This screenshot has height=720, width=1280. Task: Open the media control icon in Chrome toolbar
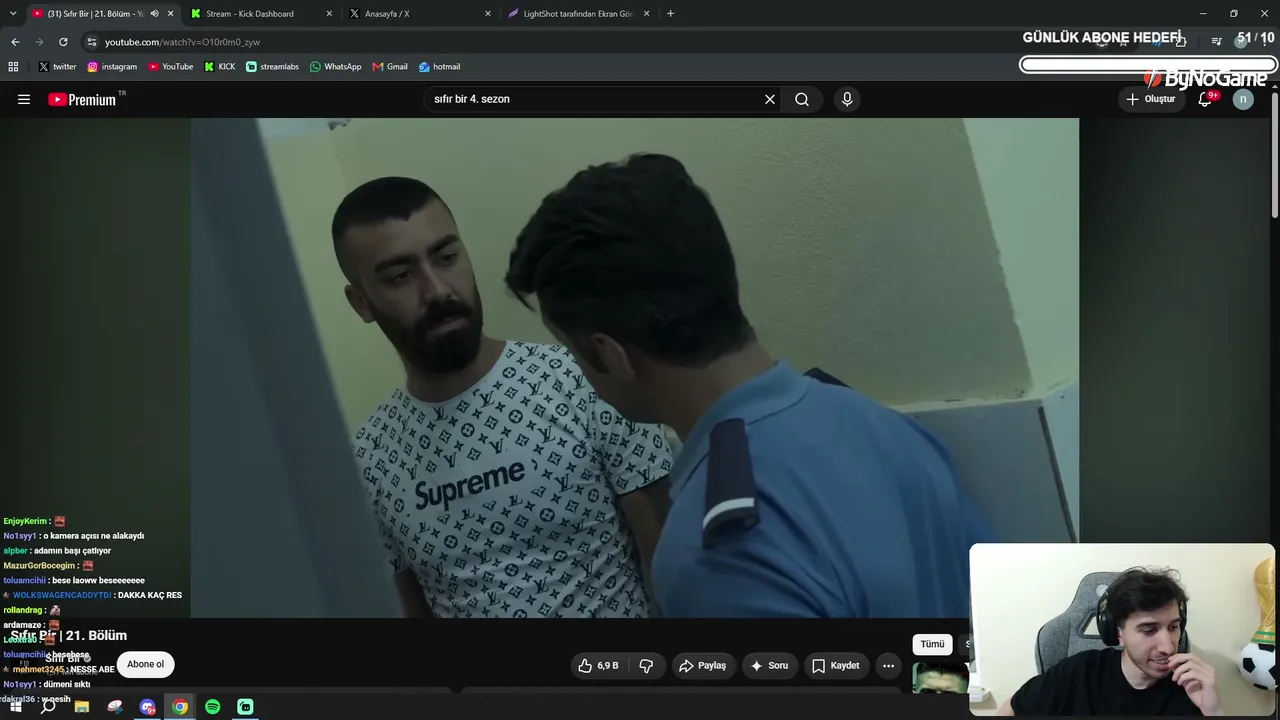(1216, 41)
